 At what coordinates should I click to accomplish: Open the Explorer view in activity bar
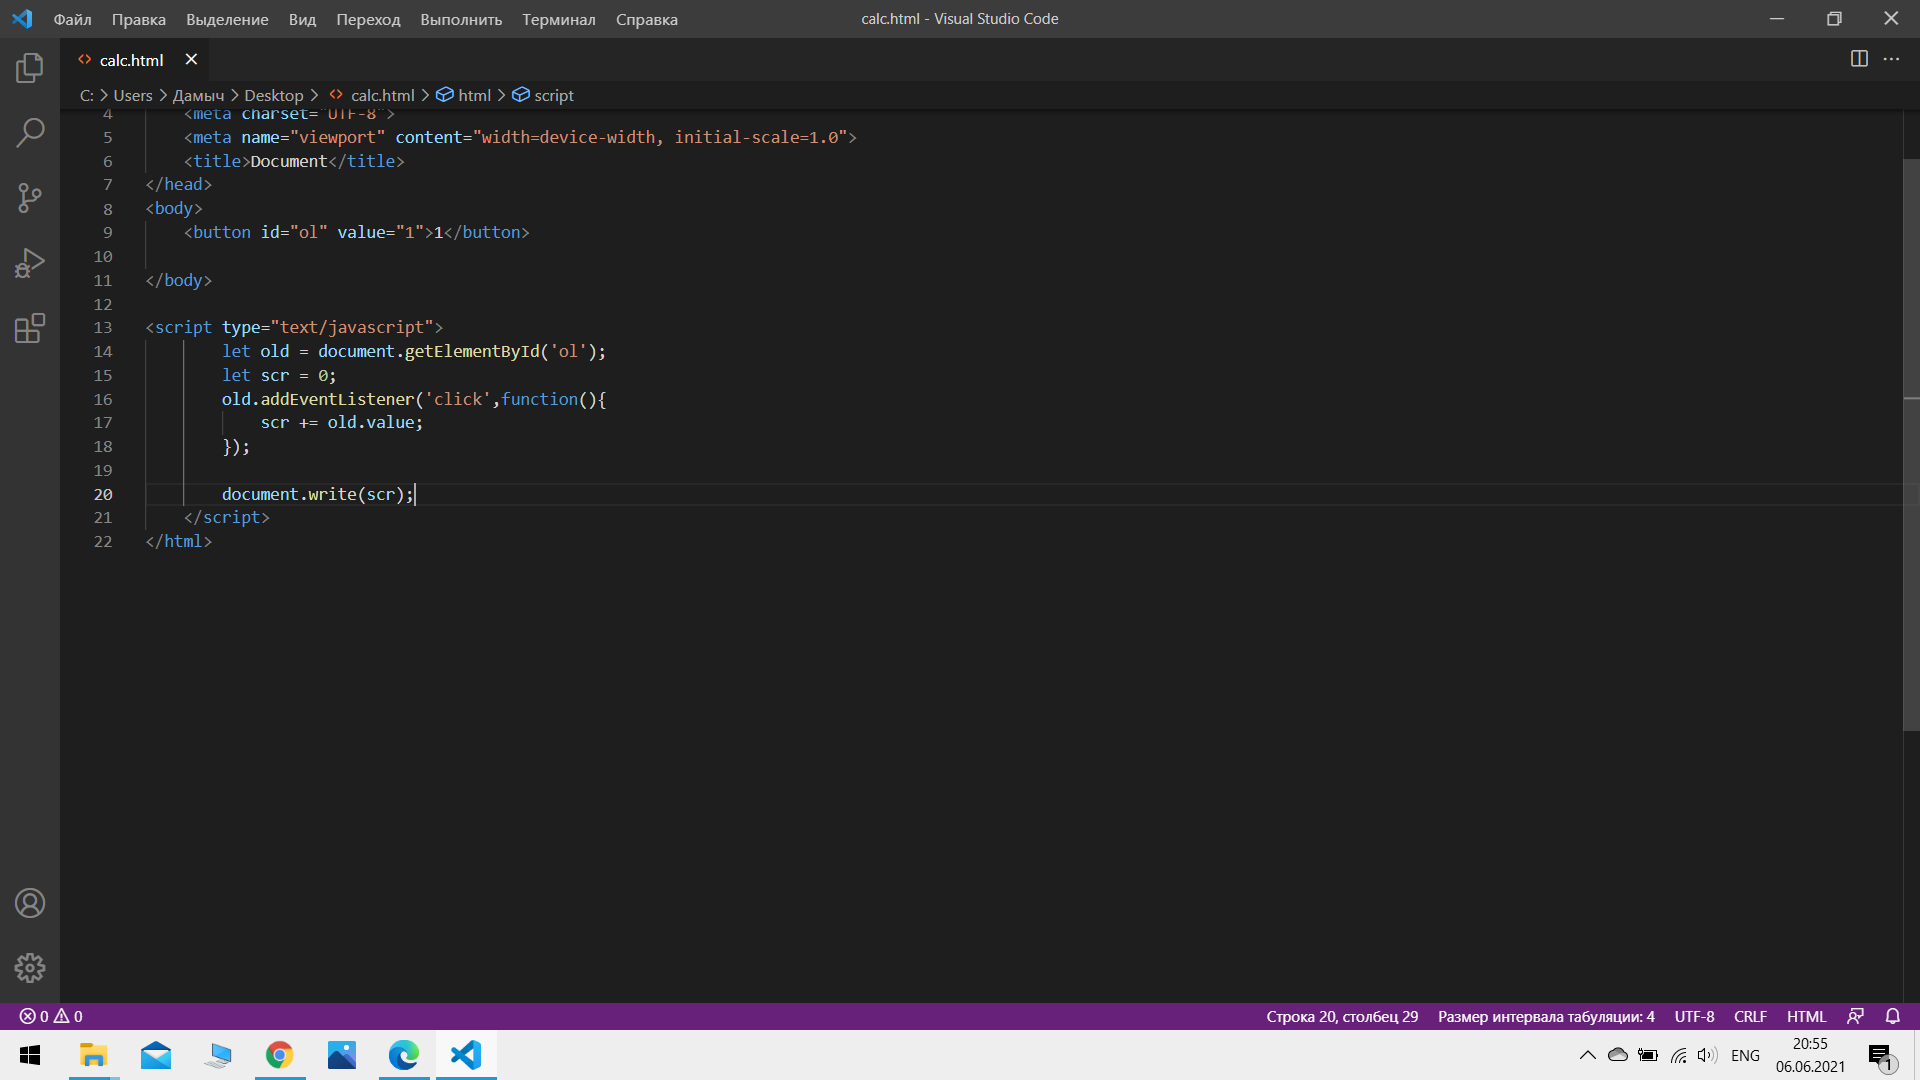[x=30, y=68]
